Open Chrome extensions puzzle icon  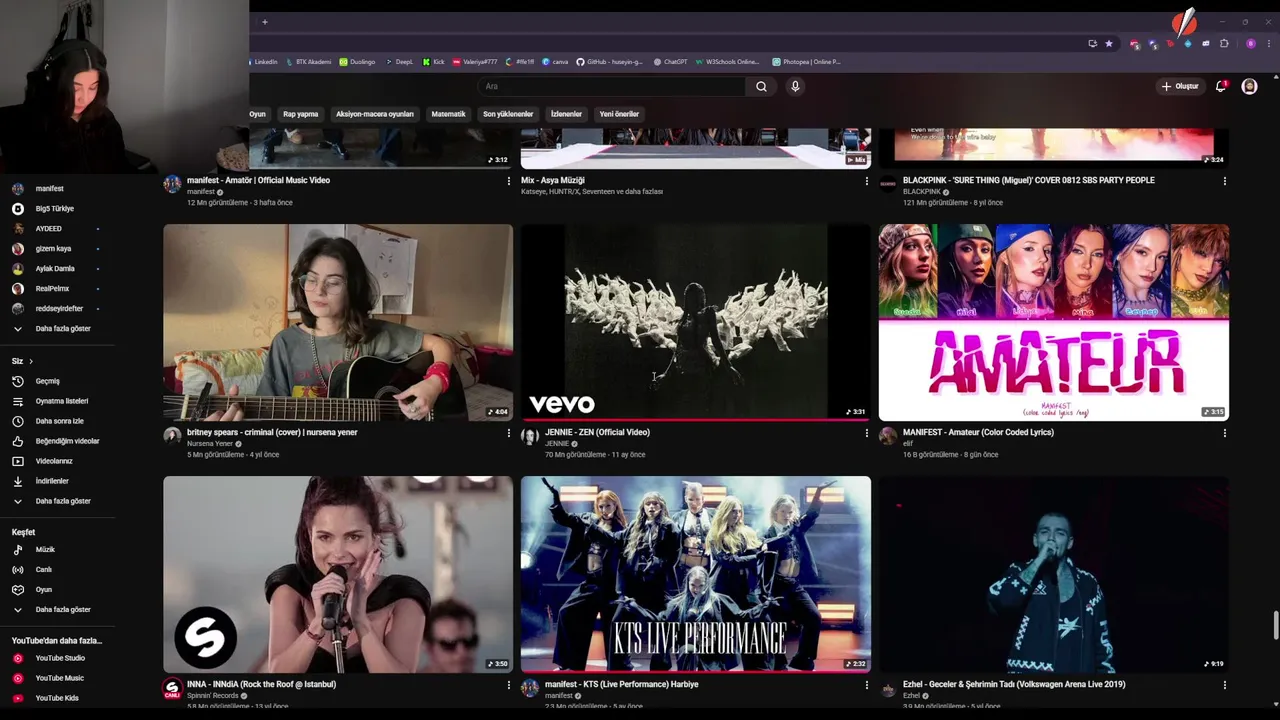point(1224,43)
